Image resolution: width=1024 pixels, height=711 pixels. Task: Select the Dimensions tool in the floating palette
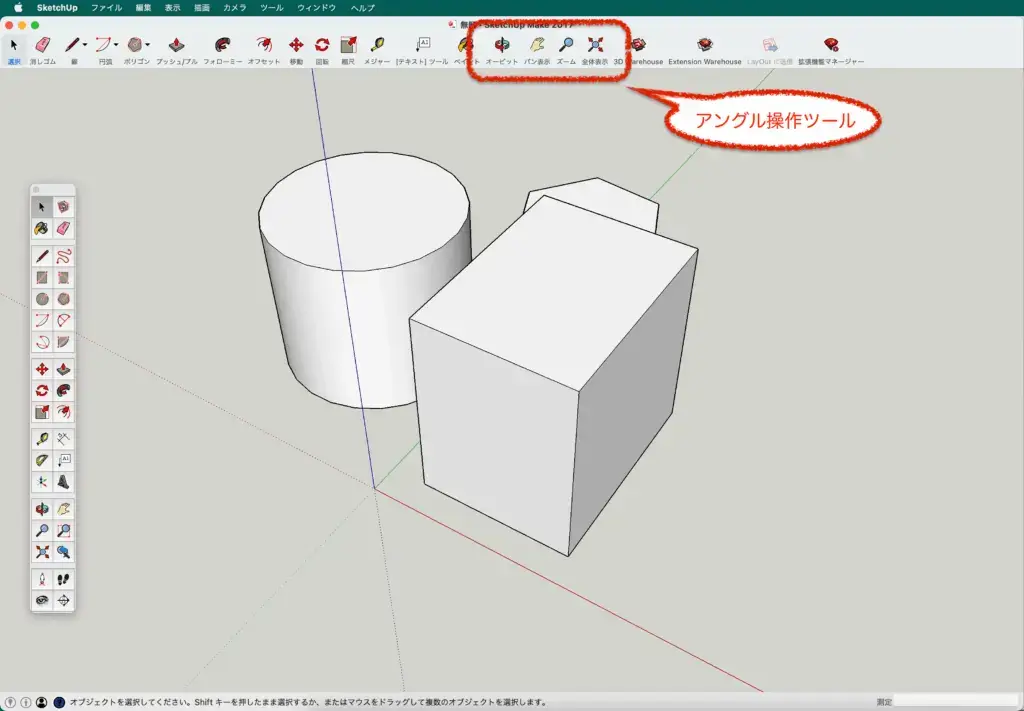pyautogui.click(x=63, y=439)
